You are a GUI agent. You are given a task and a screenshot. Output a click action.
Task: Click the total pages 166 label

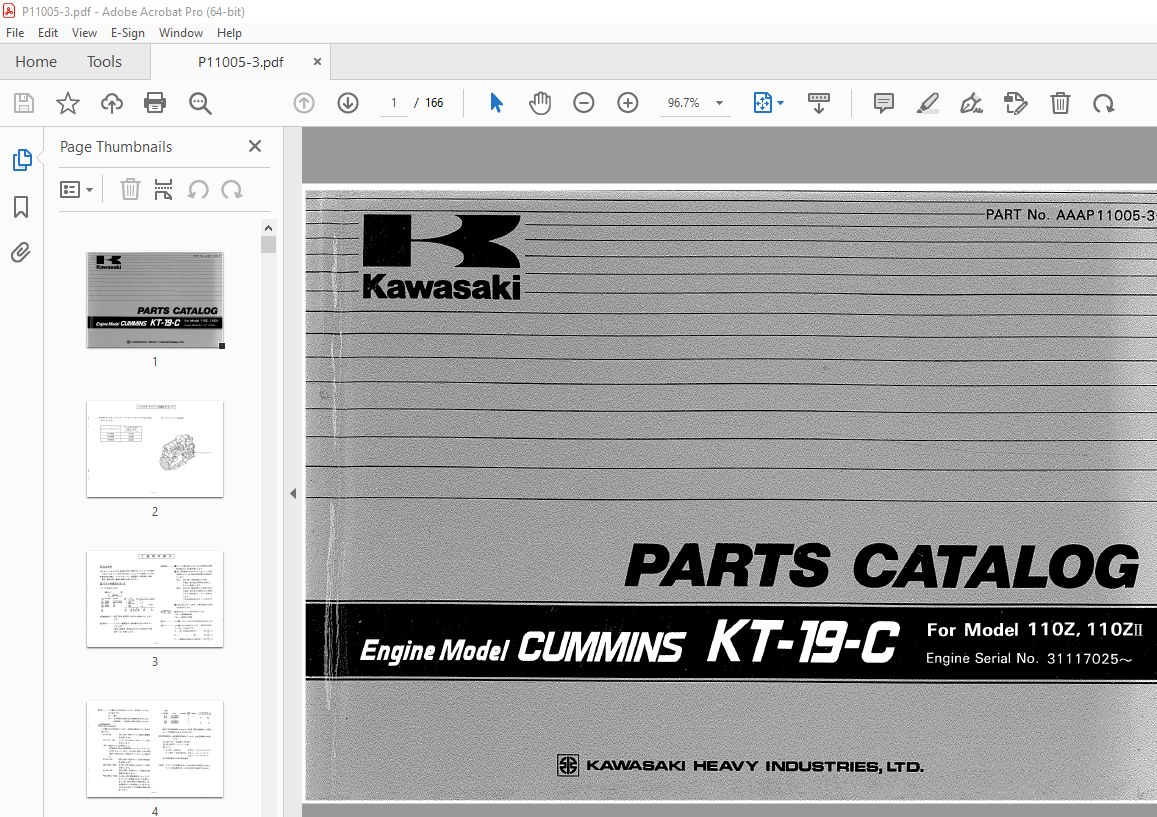coord(434,103)
